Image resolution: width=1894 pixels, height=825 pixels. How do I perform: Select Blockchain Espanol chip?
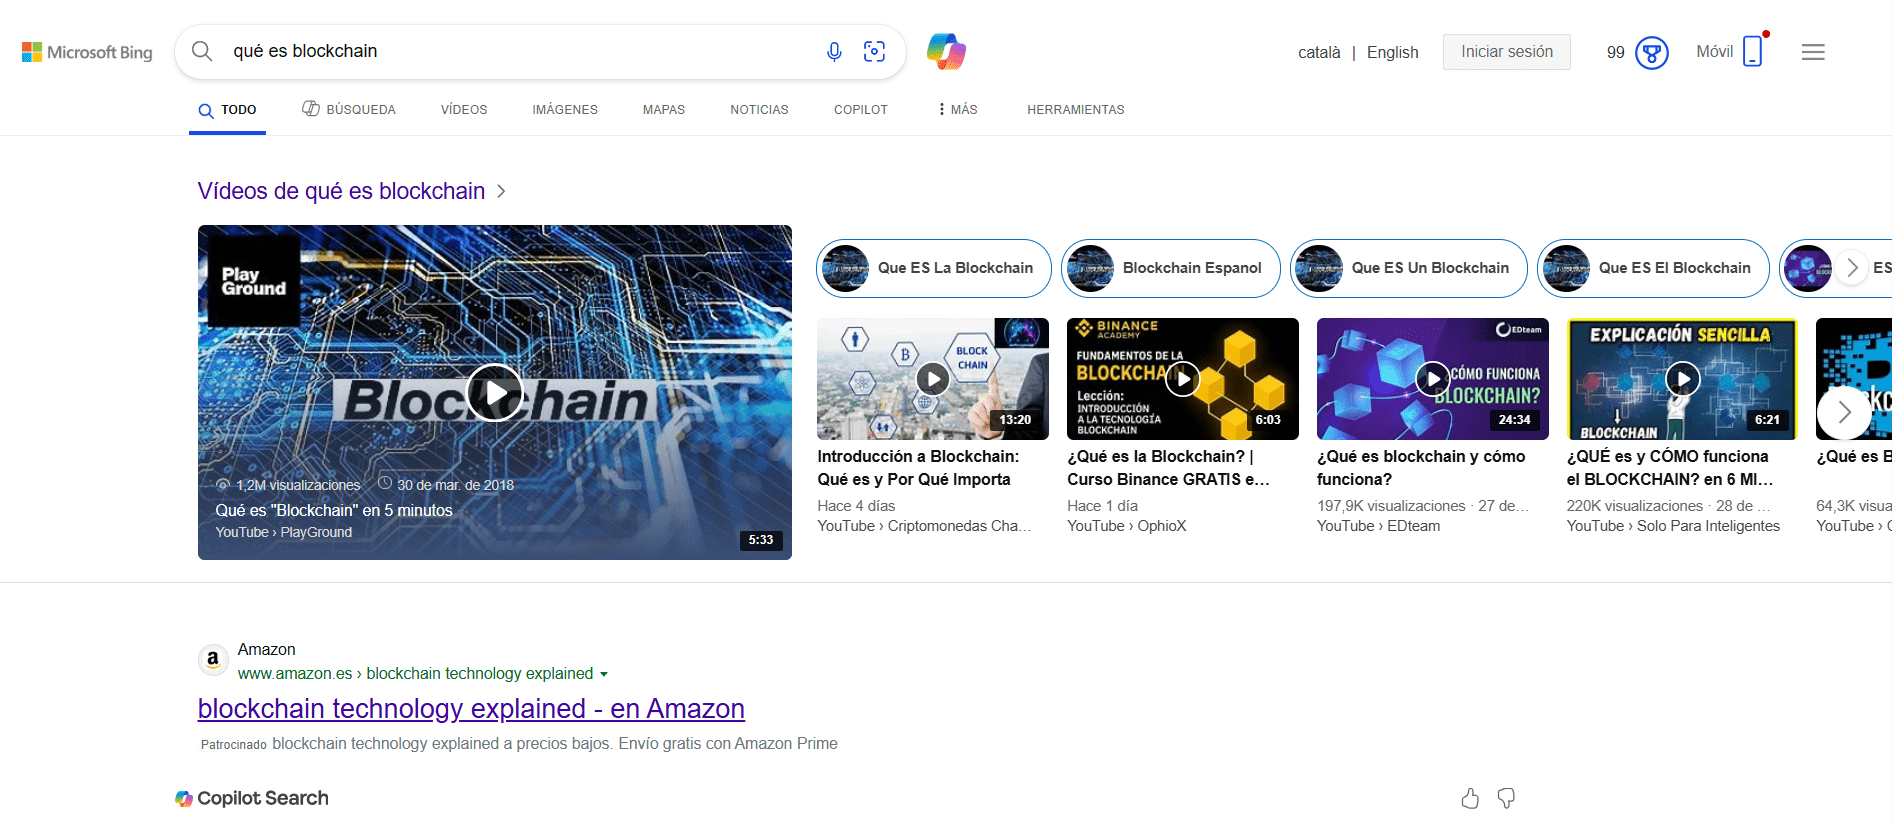(1171, 268)
